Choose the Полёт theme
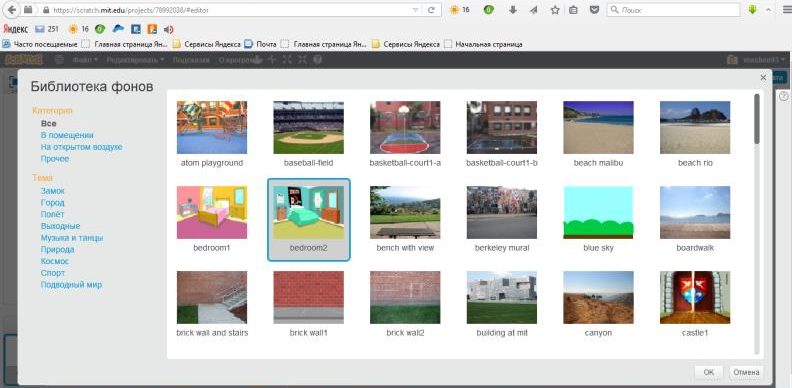The height and width of the screenshot is (388, 792). [53, 214]
